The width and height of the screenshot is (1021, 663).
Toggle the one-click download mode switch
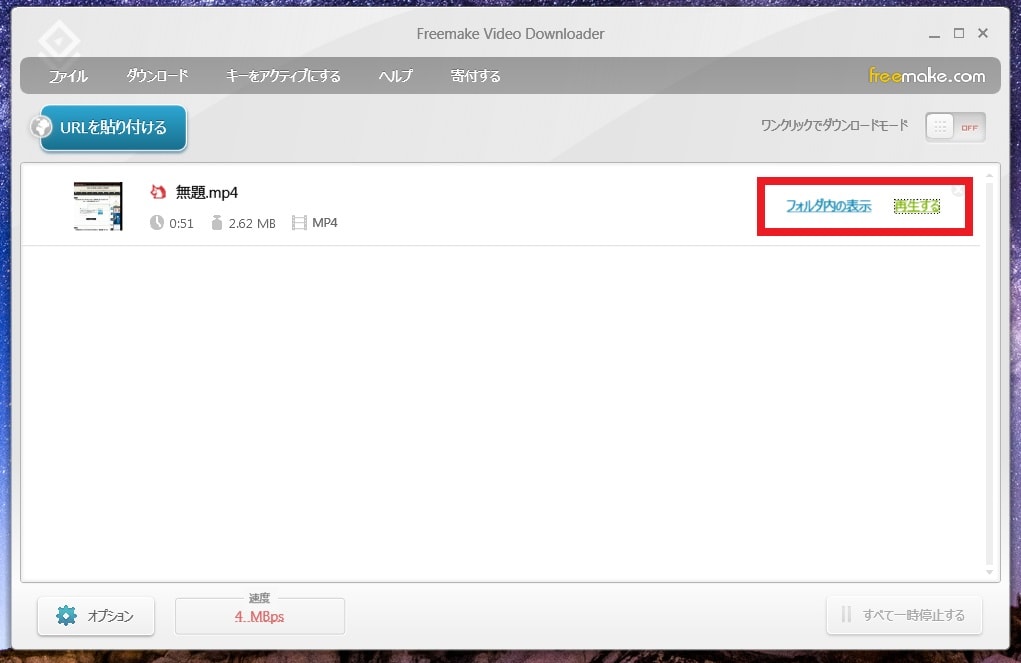[x=955, y=127]
